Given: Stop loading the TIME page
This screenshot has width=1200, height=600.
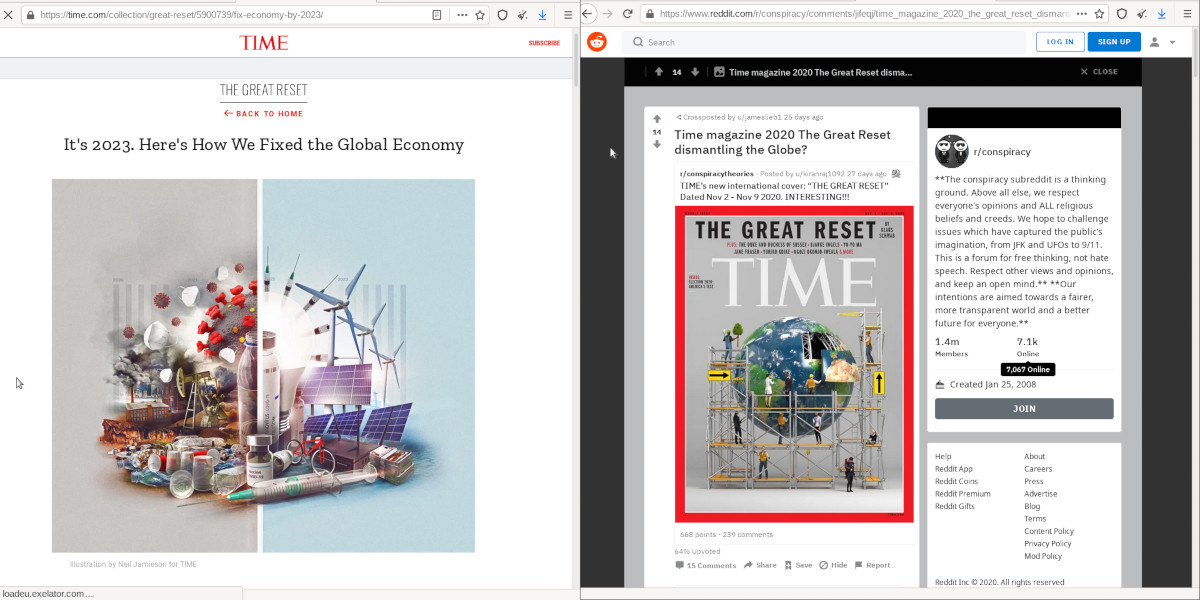Looking at the screenshot, I should [8, 15].
